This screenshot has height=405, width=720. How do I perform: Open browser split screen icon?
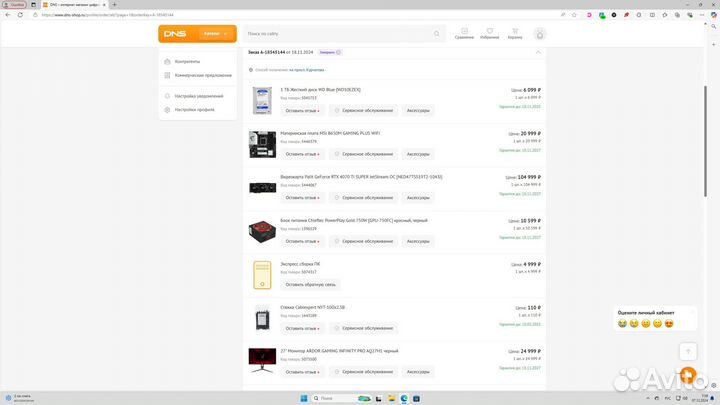(x=652, y=15)
